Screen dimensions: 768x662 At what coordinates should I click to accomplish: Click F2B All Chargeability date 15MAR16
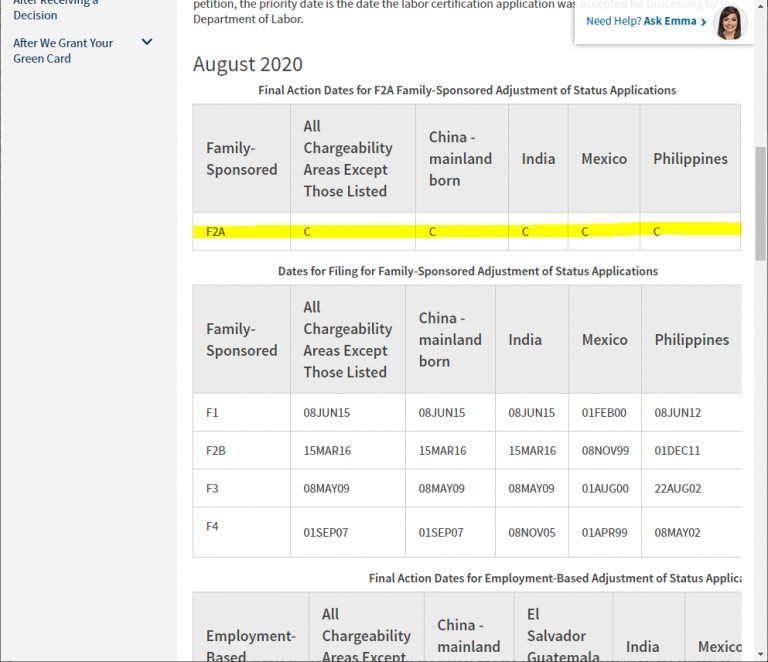pos(327,450)
